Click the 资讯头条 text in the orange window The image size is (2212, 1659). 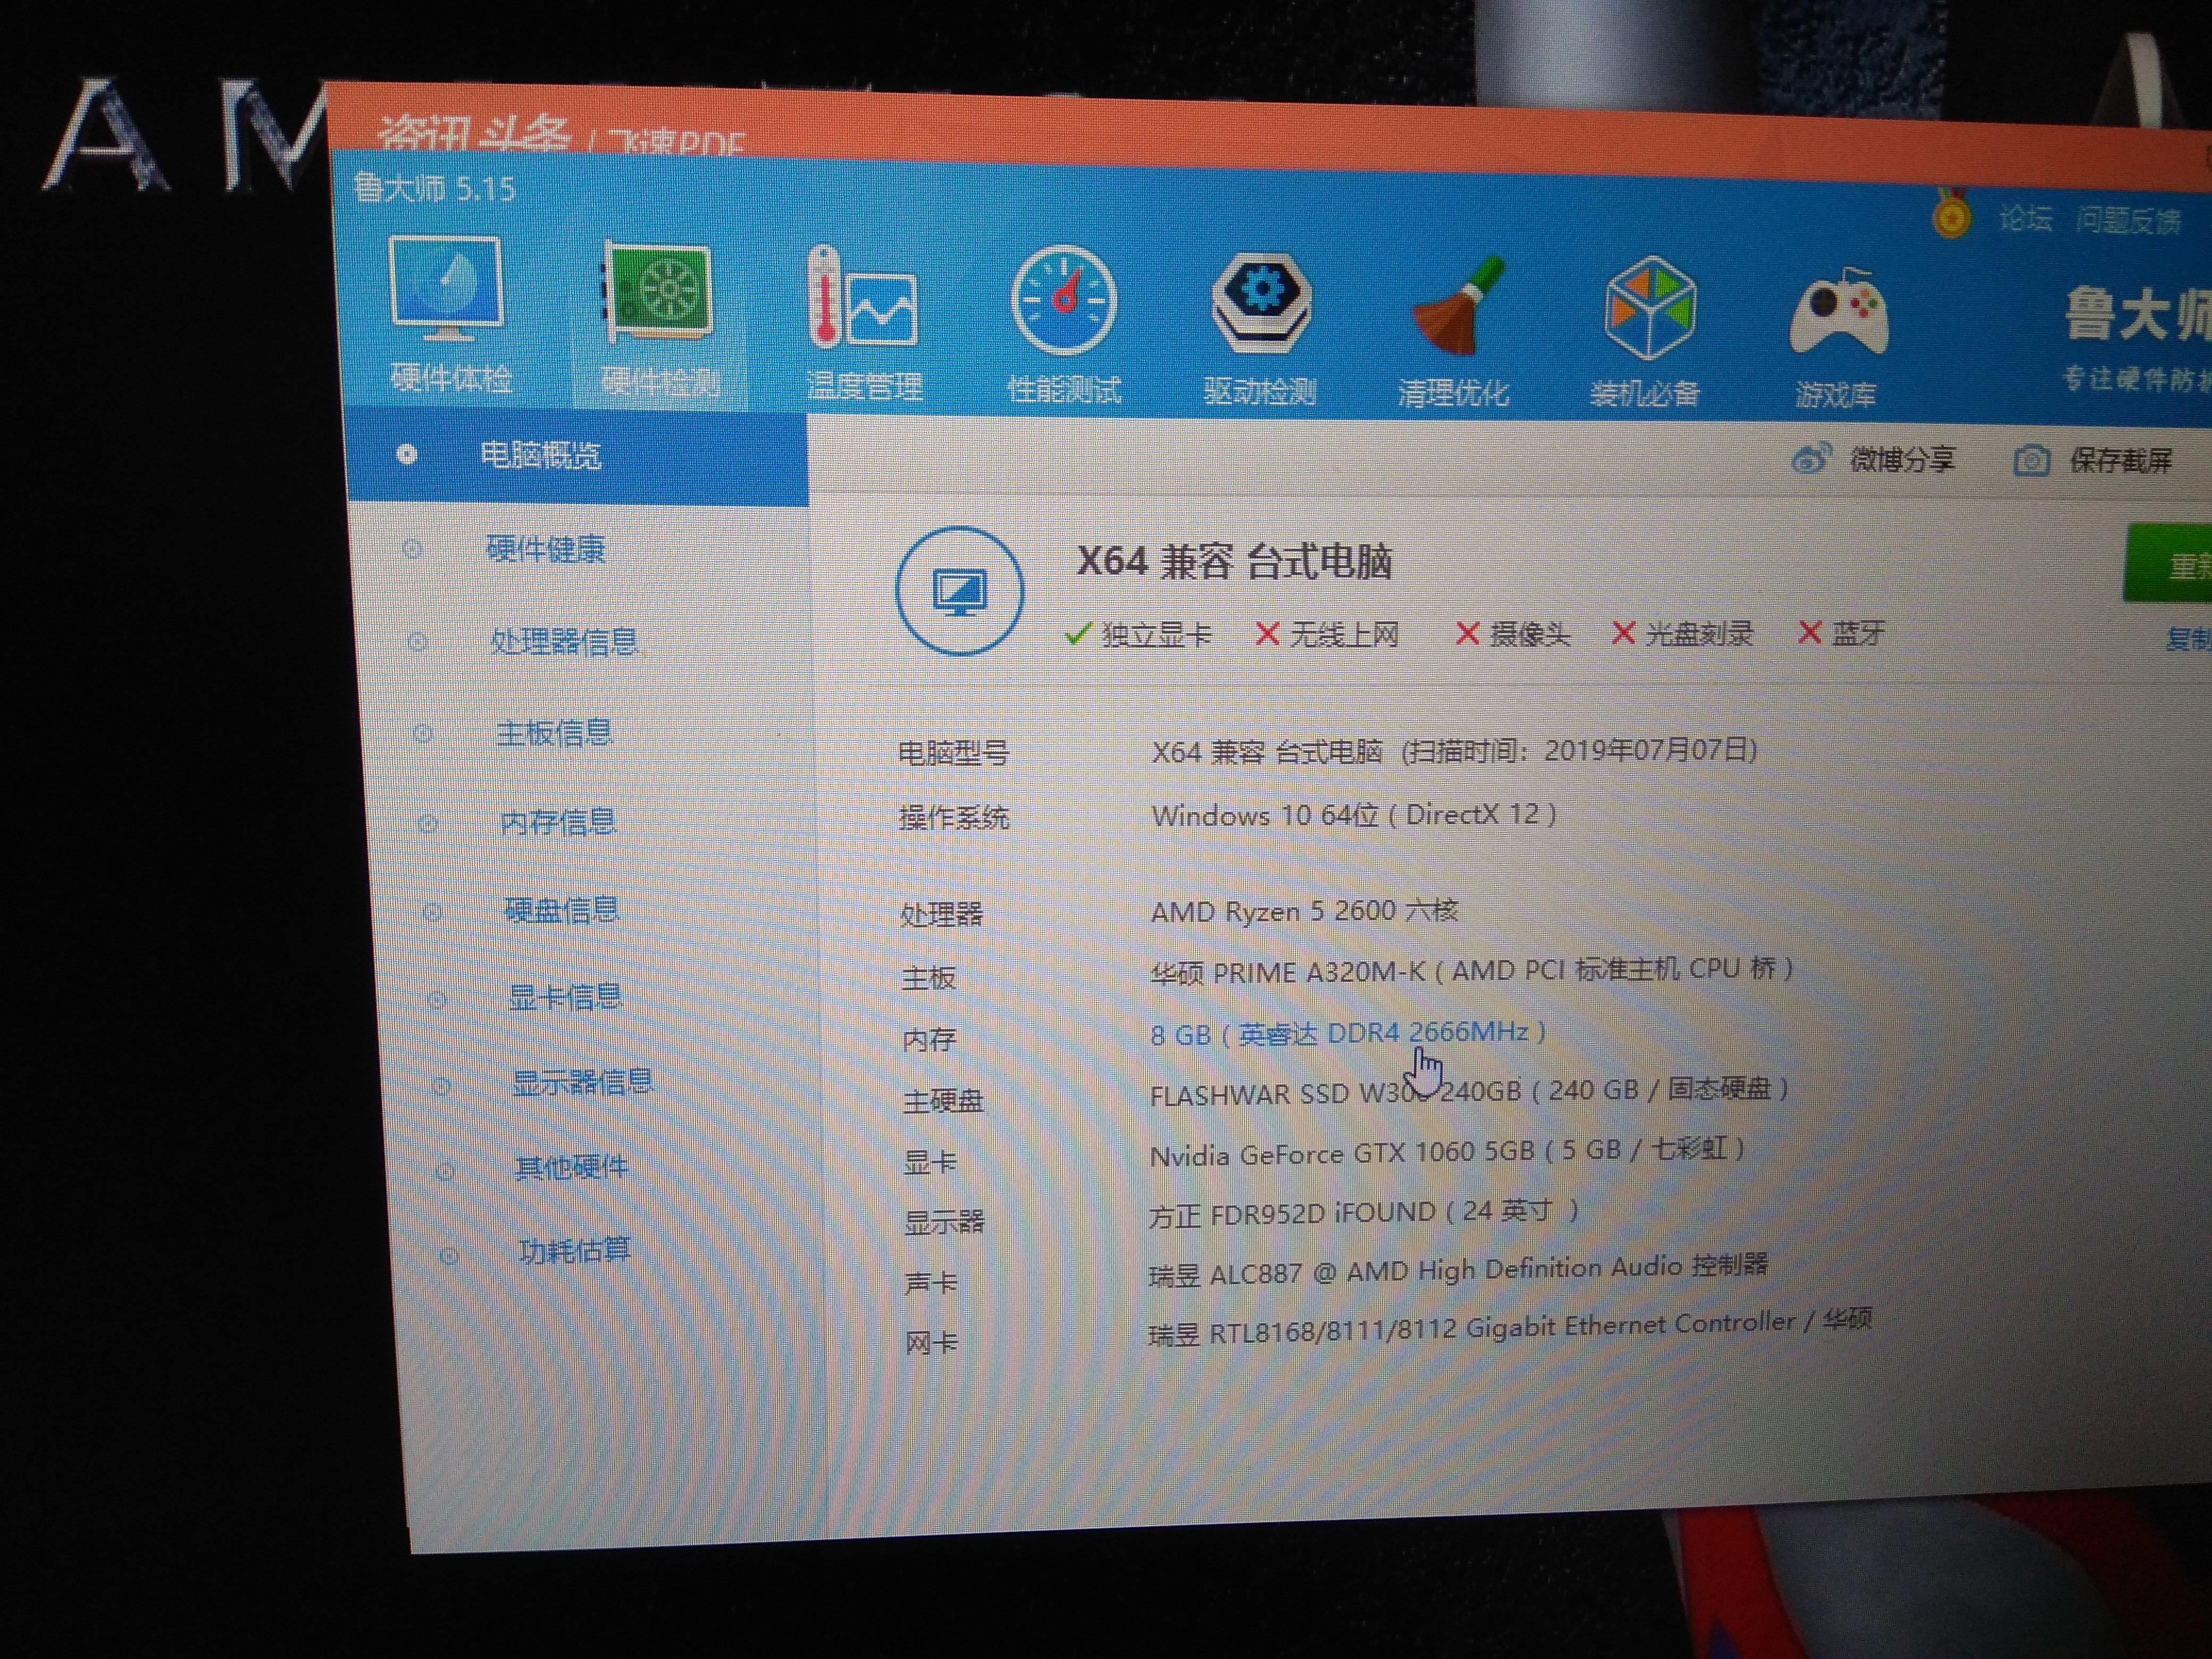coord(474,134)
